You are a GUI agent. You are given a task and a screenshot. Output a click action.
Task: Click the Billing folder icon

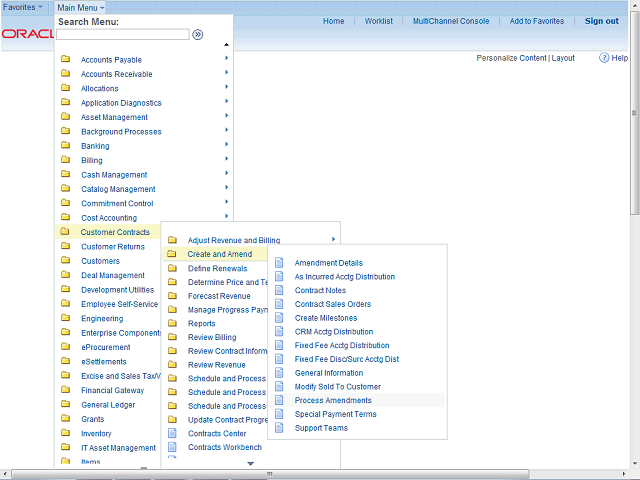point(65,160)
